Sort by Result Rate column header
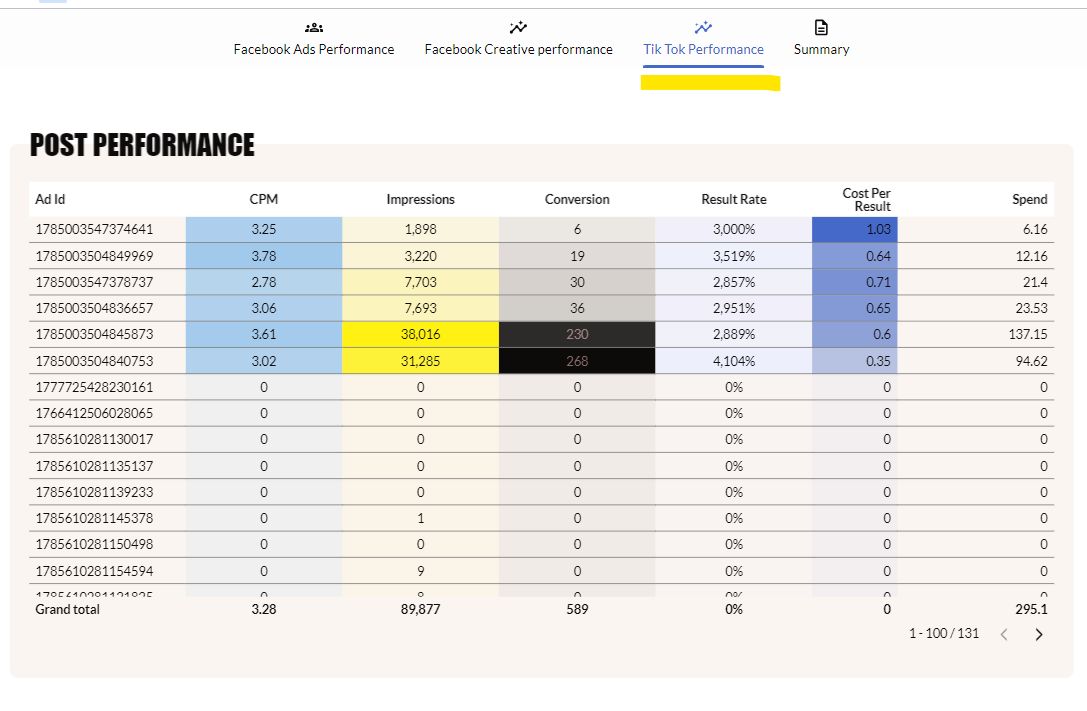Image resolution: width=1087 pixels, height=711 pixels. click(733, 200)
